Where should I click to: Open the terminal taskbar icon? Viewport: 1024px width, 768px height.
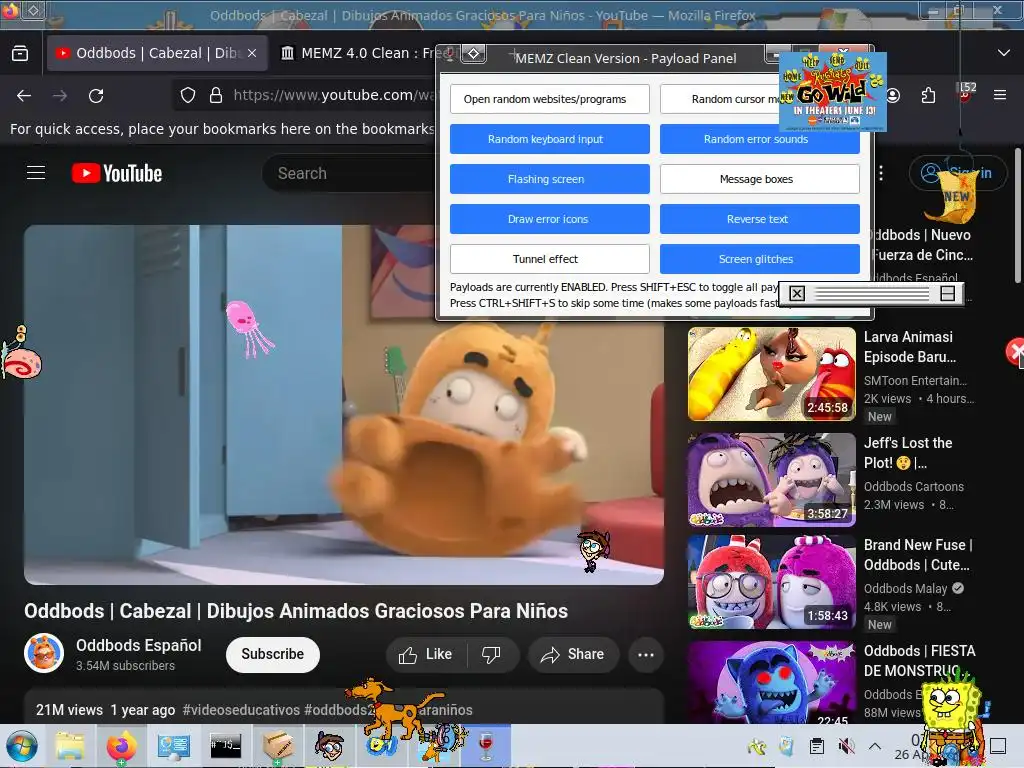click(225, 746)
